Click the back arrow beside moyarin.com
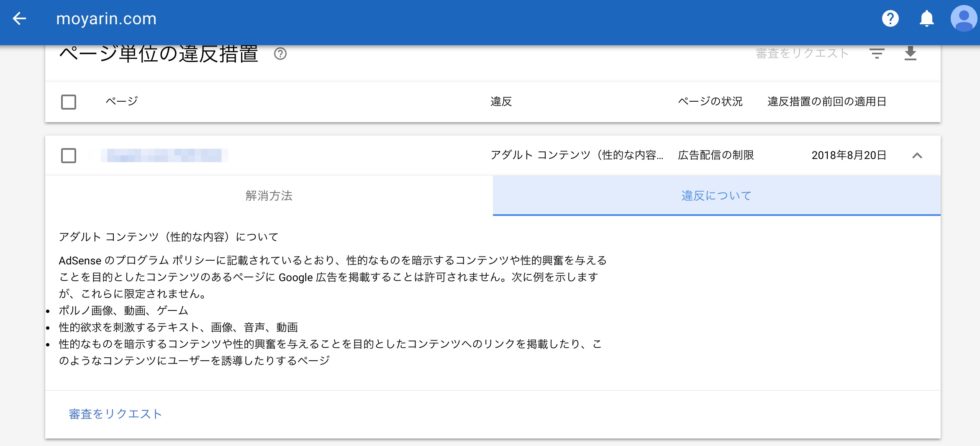980x446 pixels. (x=19, y=19)
